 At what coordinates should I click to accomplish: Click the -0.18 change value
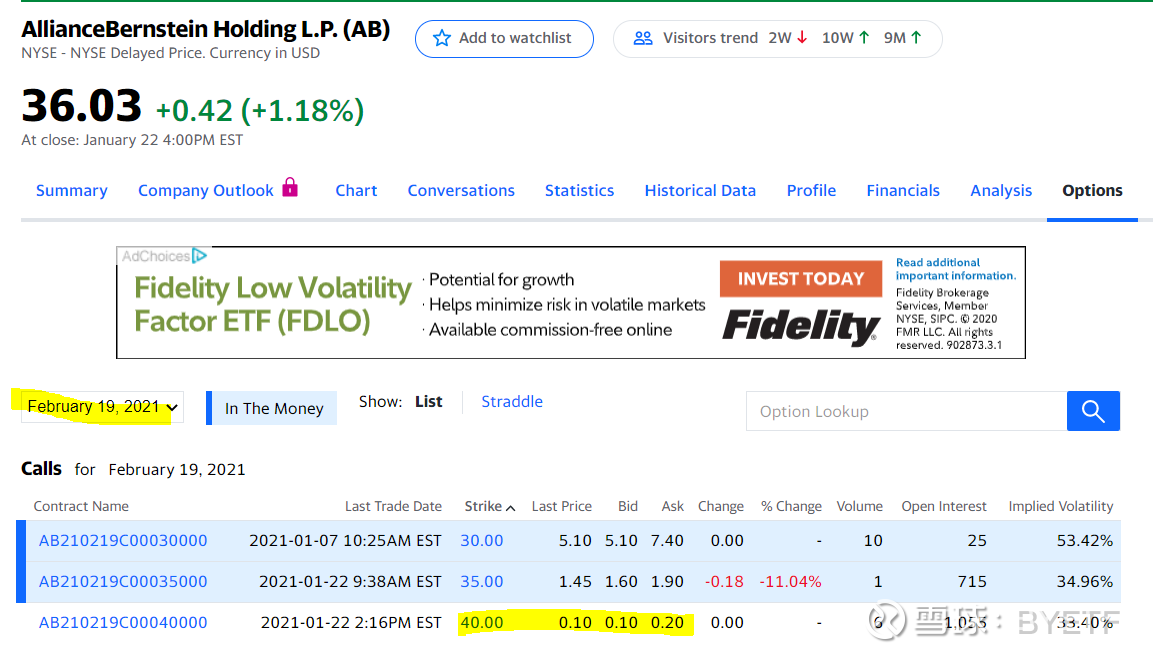pyautogui.click(x=724, y=582)
